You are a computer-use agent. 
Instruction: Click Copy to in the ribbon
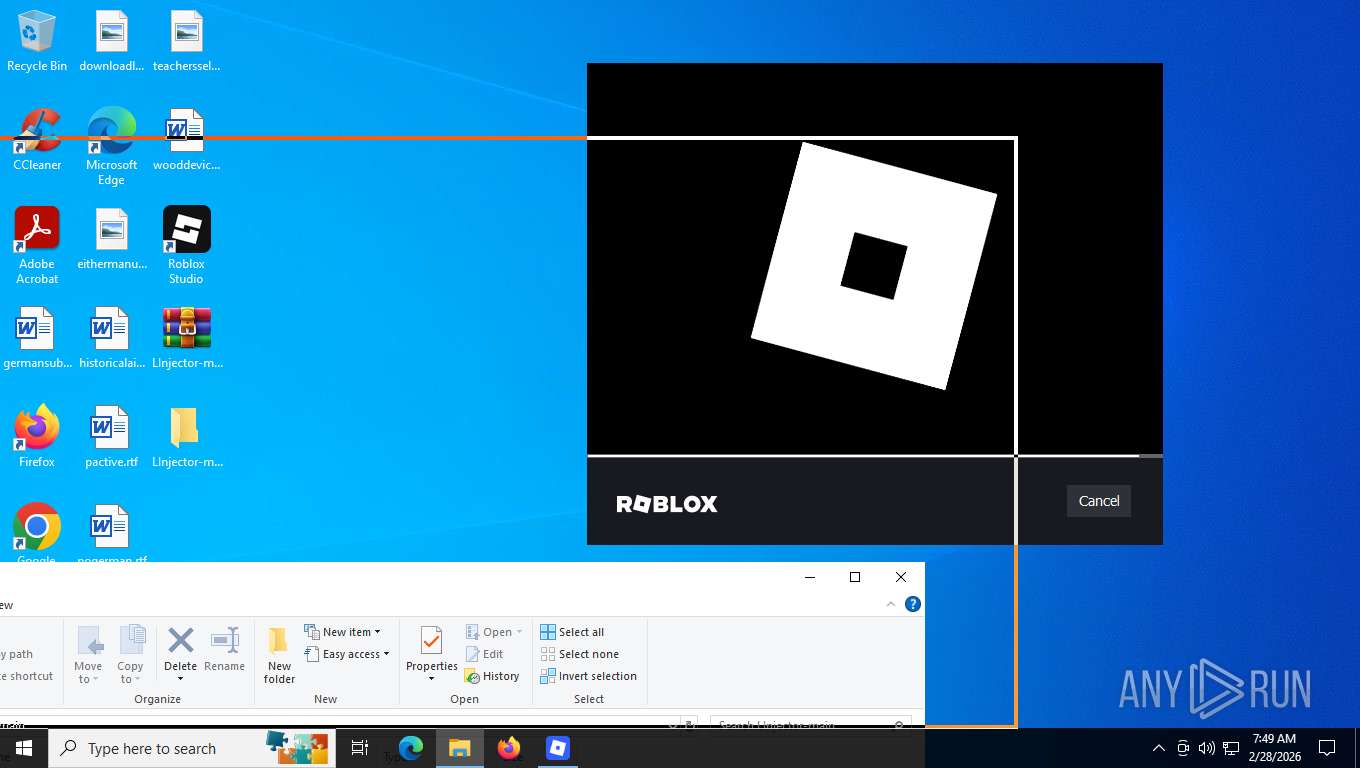coord(131,655)
